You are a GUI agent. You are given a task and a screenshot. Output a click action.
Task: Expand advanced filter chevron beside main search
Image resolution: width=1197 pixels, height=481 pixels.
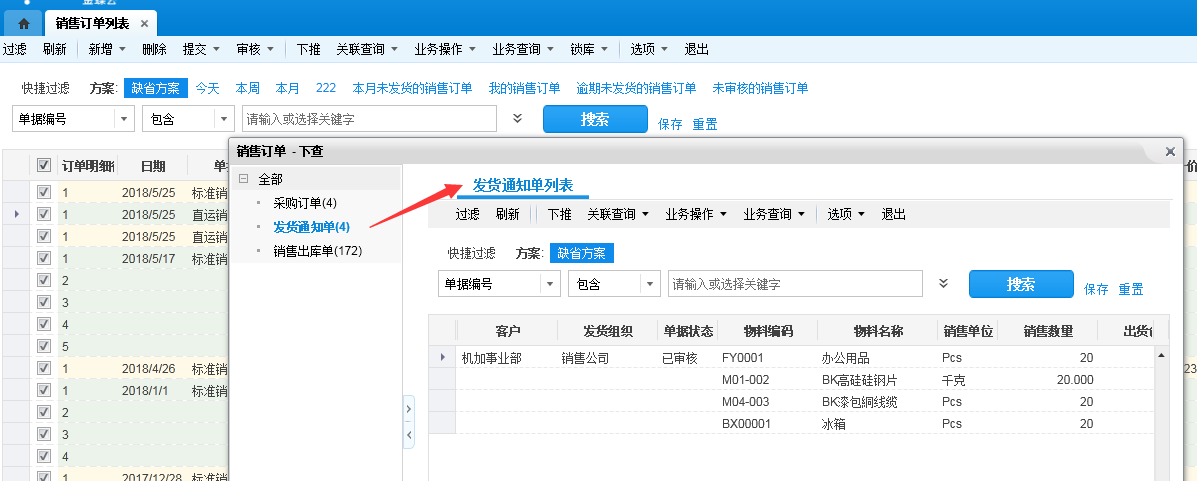[517, 118]
